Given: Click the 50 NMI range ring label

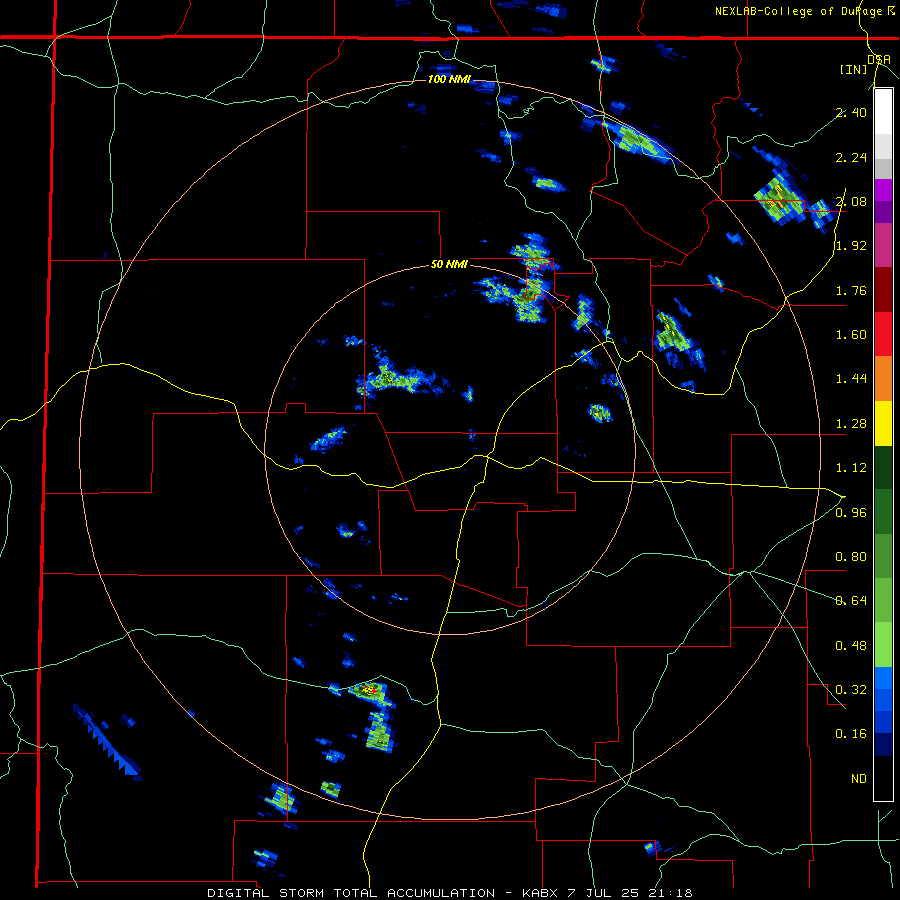Looking at the screenshot, I should [449, 265].
